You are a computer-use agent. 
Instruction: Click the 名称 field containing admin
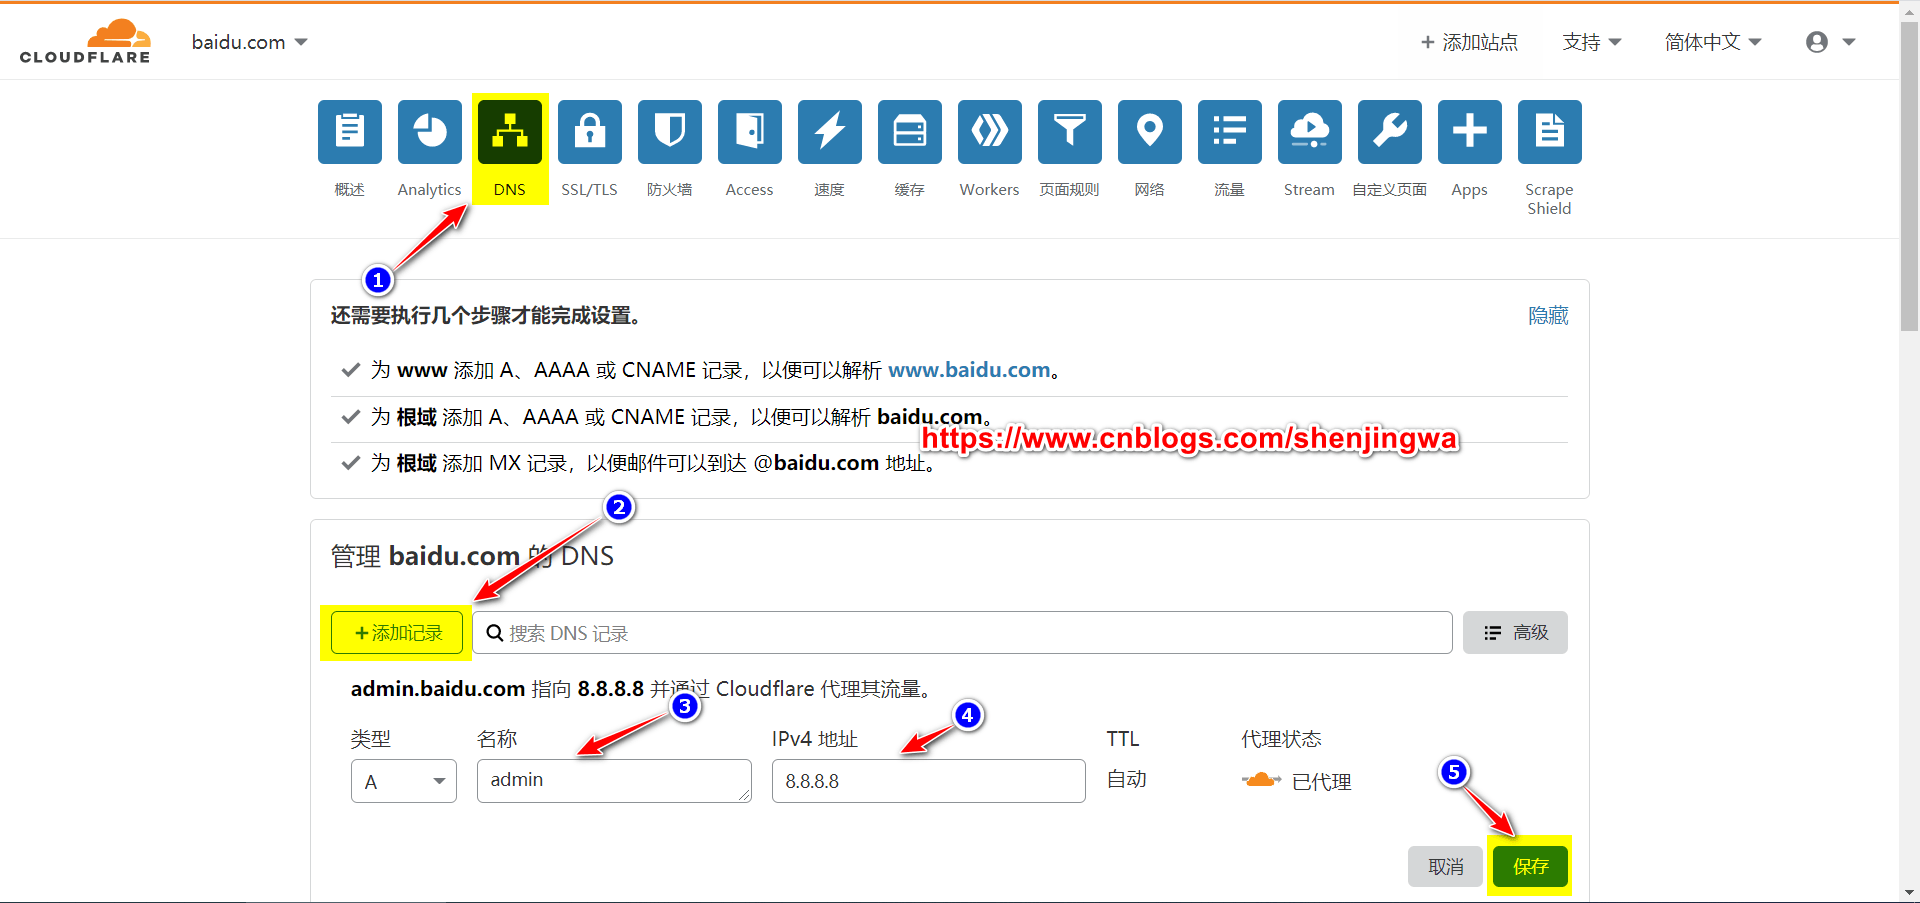[614, 781]
